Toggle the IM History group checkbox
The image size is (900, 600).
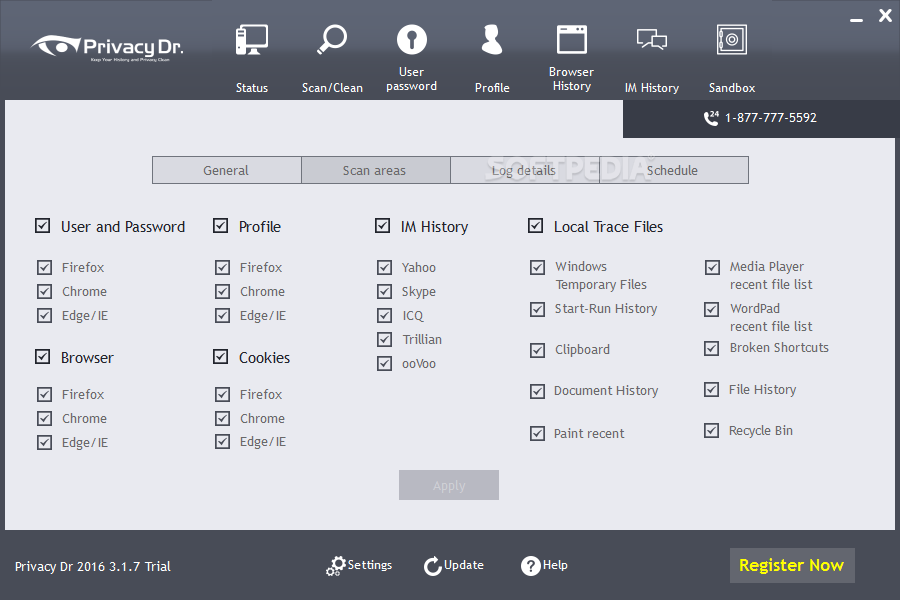pyautogui.click(x=382, y=226)
